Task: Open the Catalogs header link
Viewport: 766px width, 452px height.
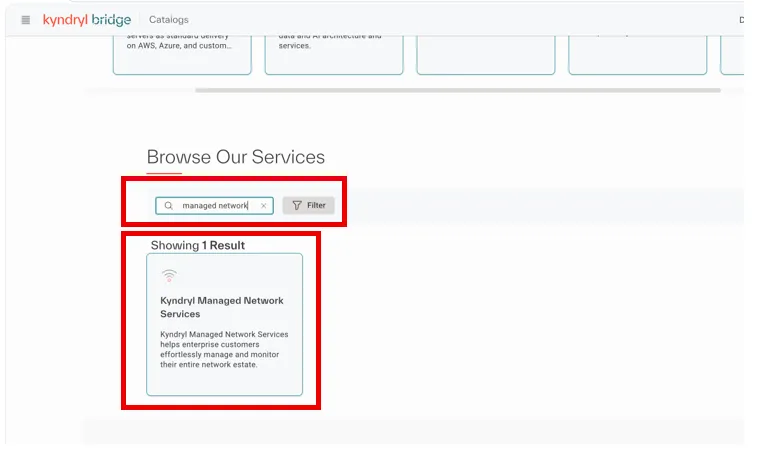Action: tap(169, 20)
